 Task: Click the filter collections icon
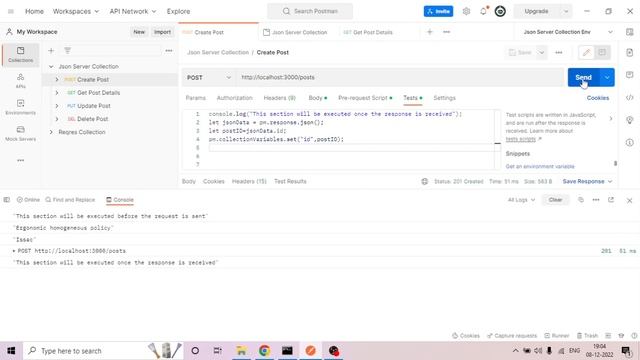pyautogui.click(x=67, y=51)
